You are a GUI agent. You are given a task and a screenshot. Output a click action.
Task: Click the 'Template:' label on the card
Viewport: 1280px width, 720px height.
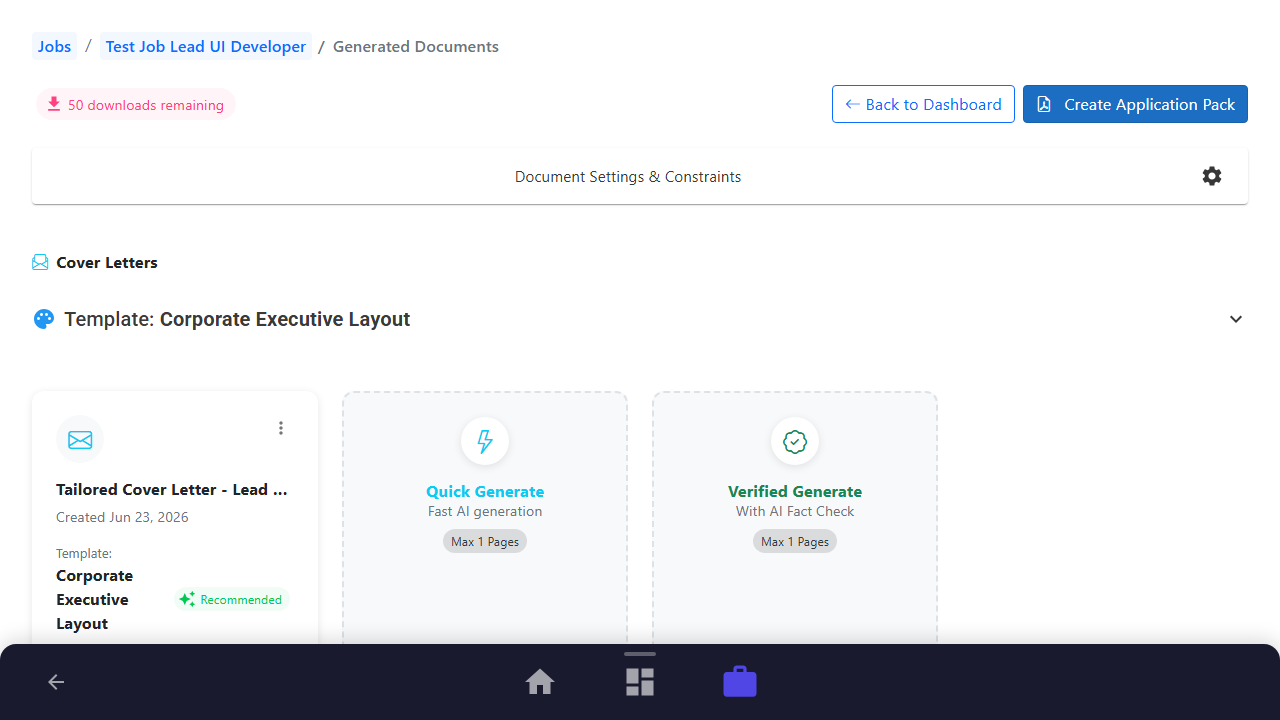point(84,553)
